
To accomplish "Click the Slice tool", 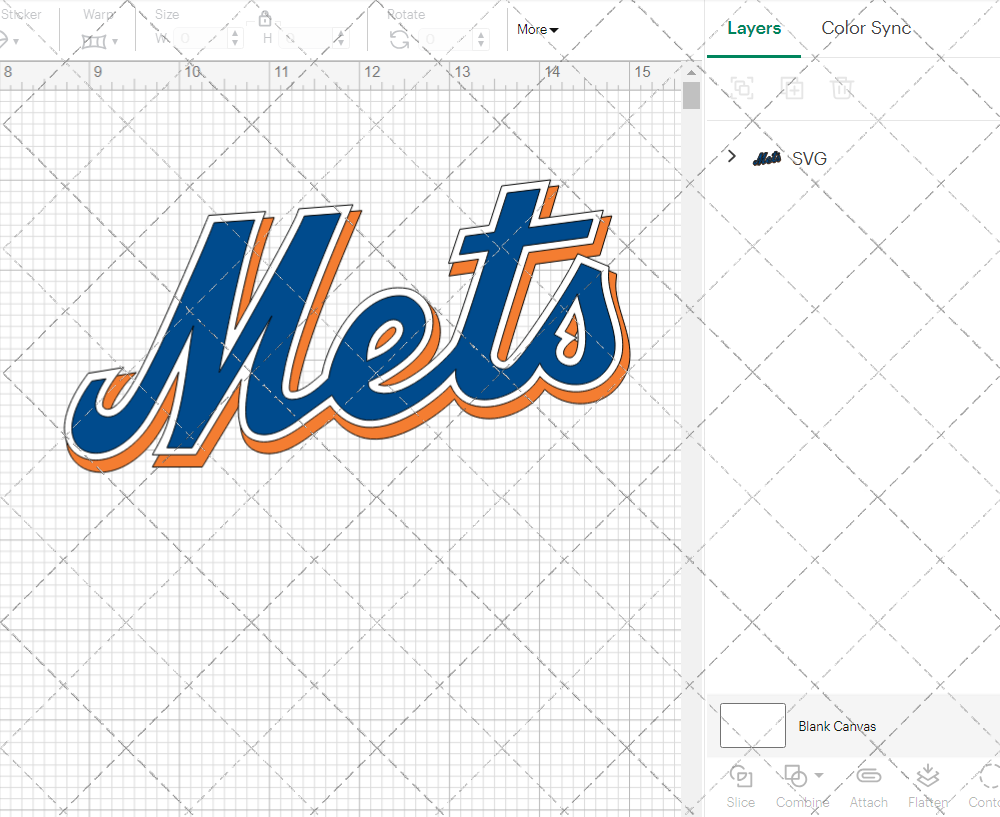I will 740,786.
